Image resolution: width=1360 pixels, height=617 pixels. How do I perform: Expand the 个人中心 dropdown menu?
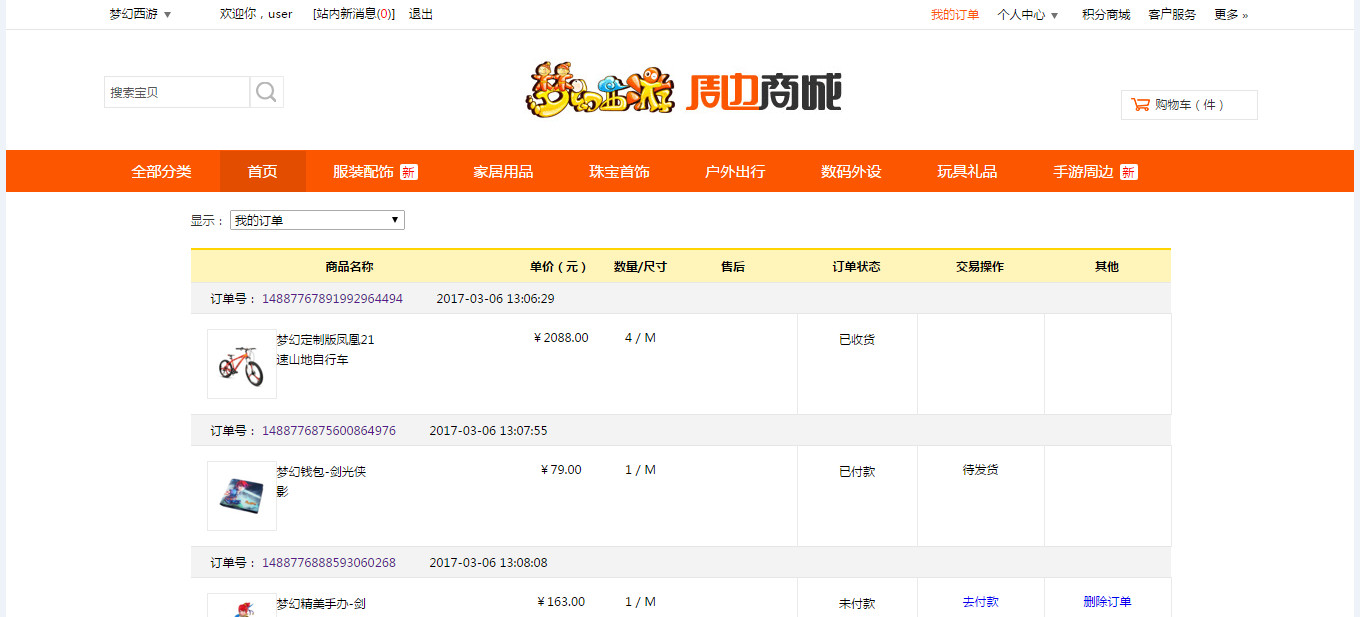pyautogui.click(x=1028, y=15)
